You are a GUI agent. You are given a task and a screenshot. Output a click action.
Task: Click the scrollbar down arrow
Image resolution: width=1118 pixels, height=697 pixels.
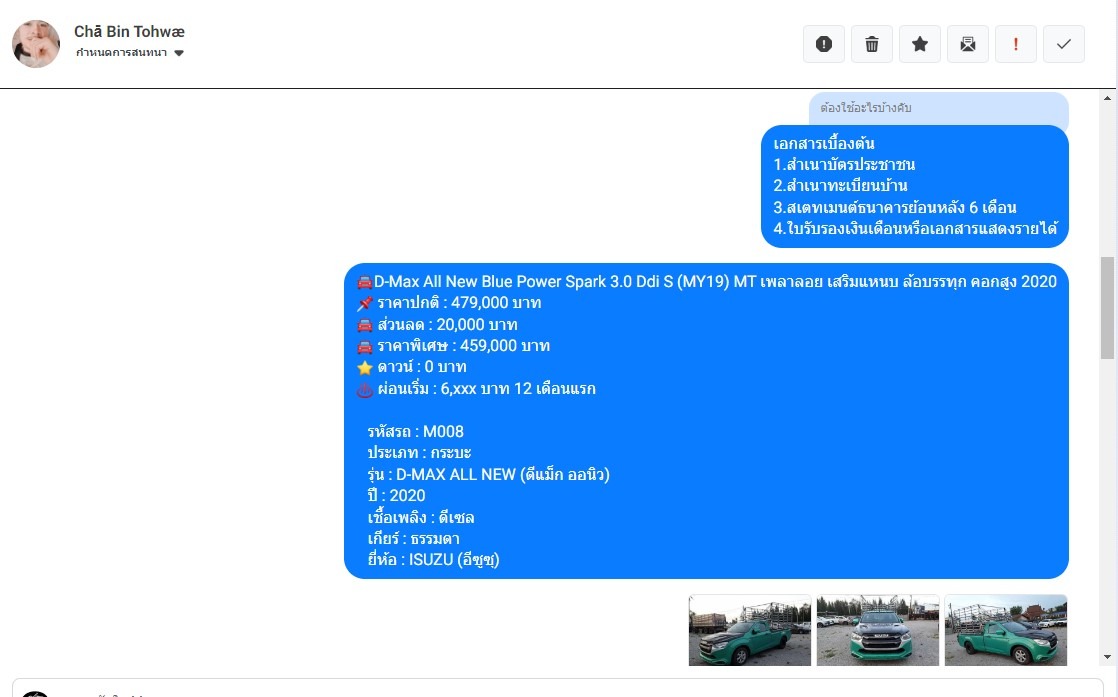(1107, 657)
